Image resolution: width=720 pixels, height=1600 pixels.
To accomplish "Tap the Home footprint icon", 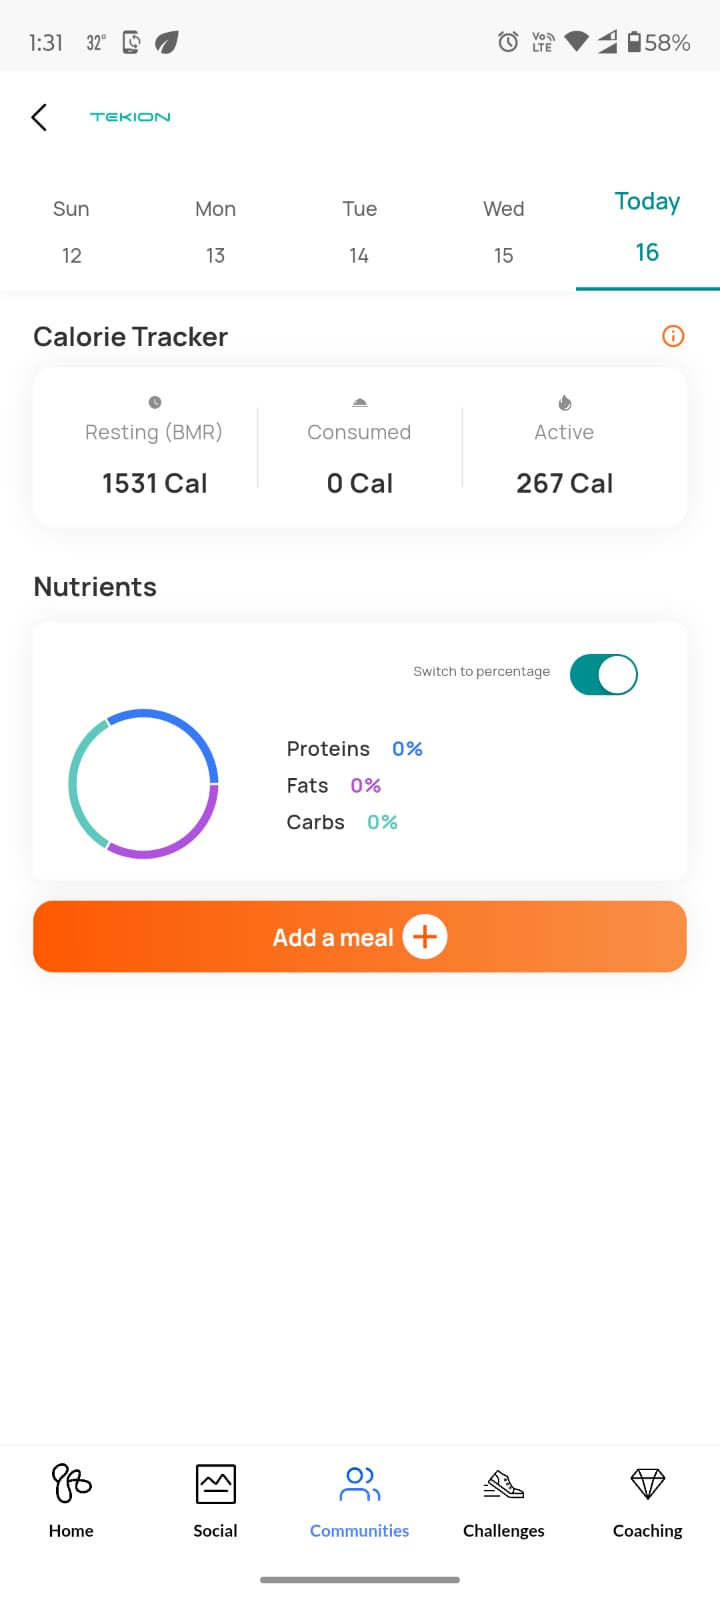I will click(71, 1484).
